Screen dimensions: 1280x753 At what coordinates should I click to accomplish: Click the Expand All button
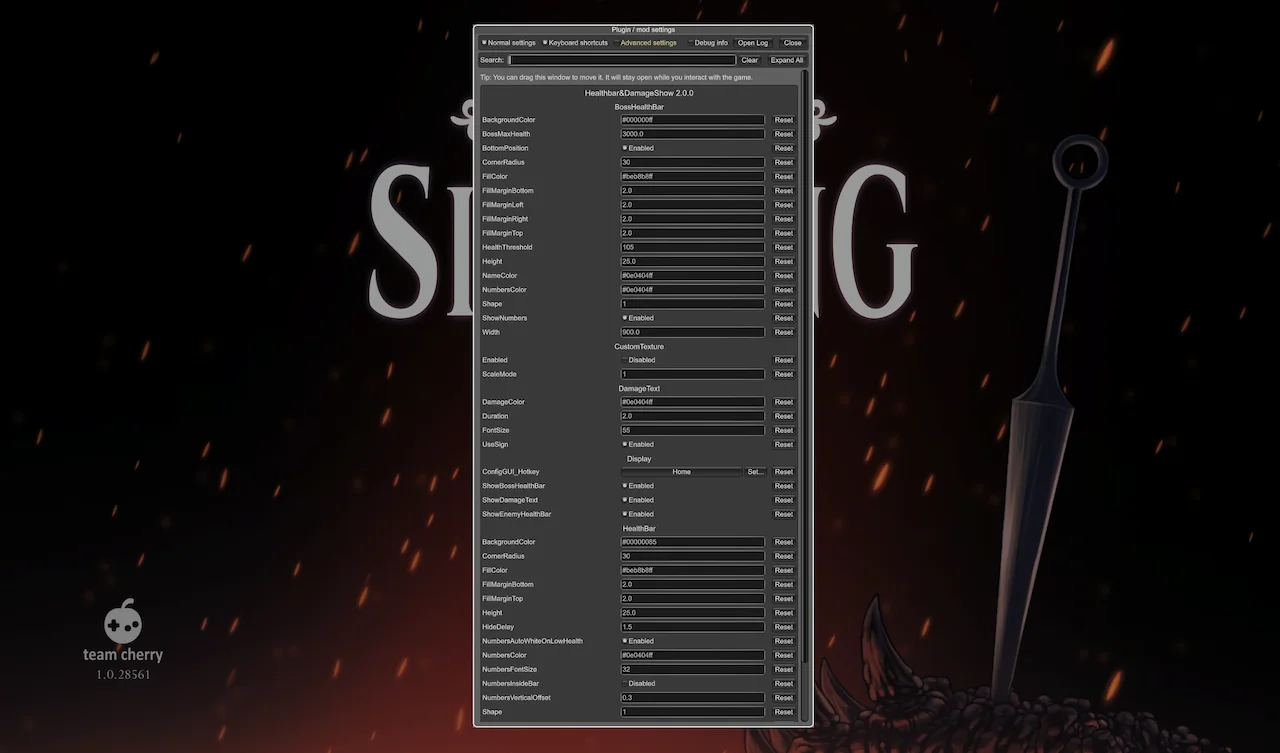(x=787, y=60)
